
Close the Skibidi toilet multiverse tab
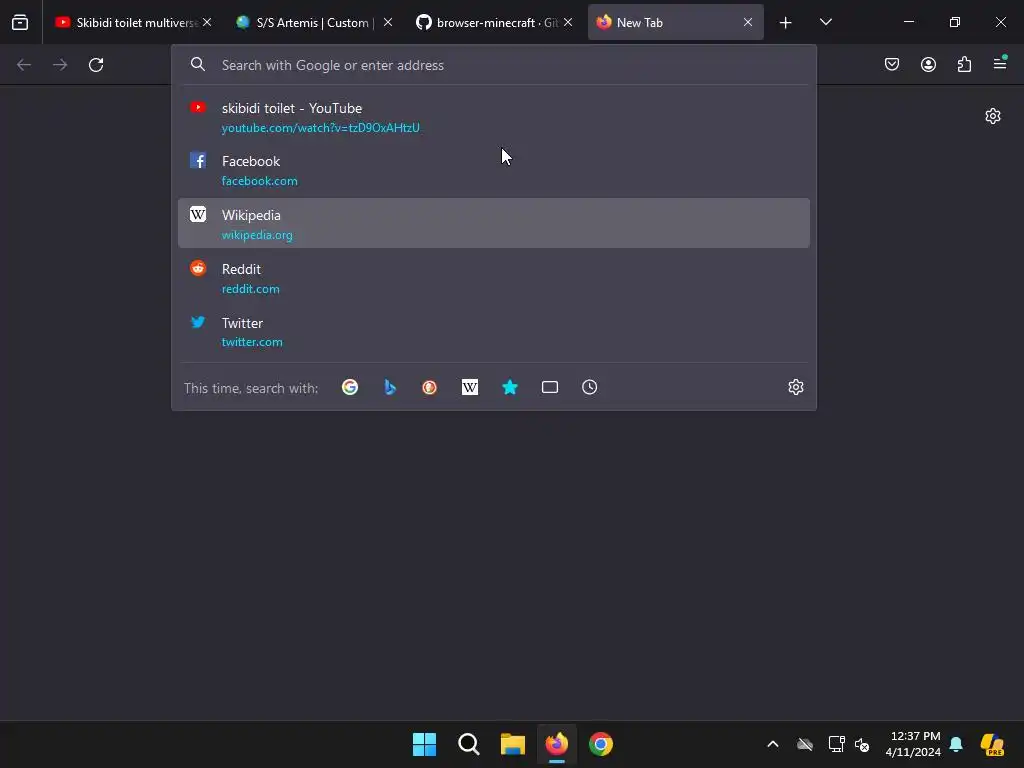pyautogui.click(x=207, y=22)
